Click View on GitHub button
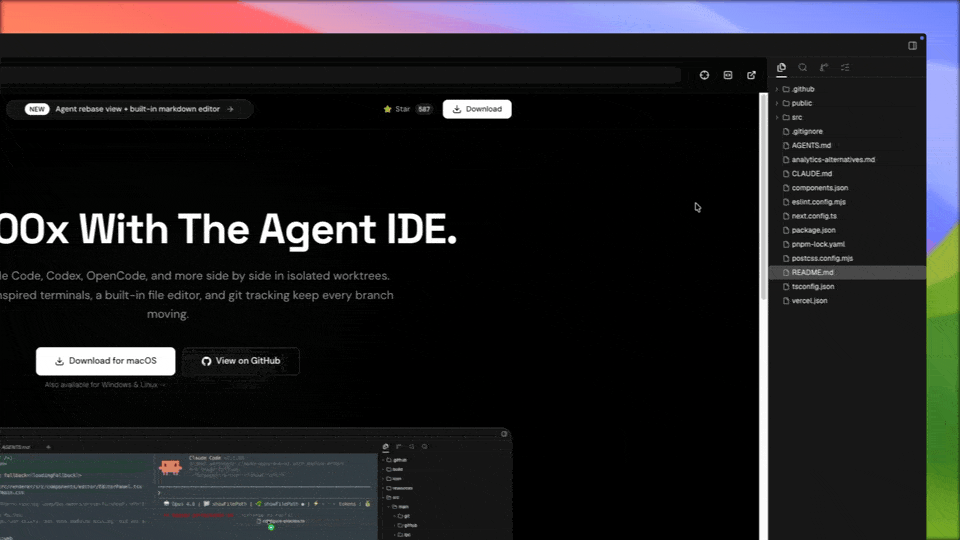 click(241, 361)
